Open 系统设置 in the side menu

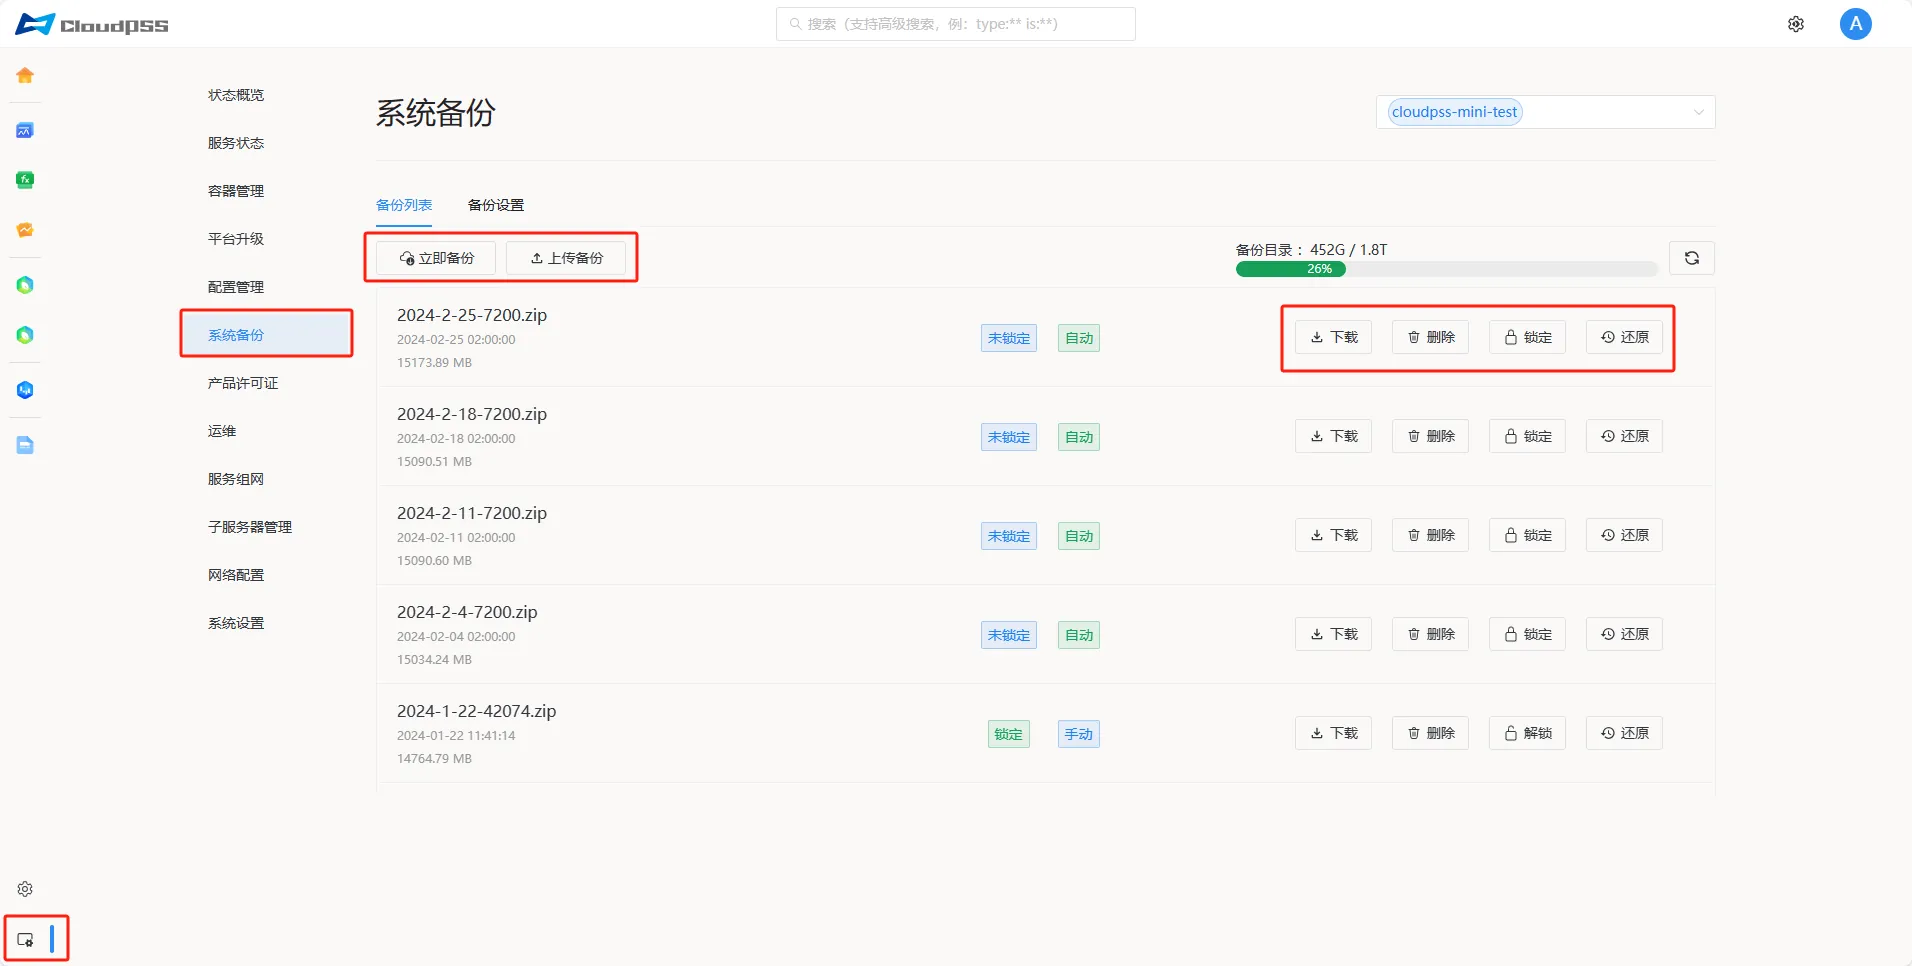(x=236, y=623)
